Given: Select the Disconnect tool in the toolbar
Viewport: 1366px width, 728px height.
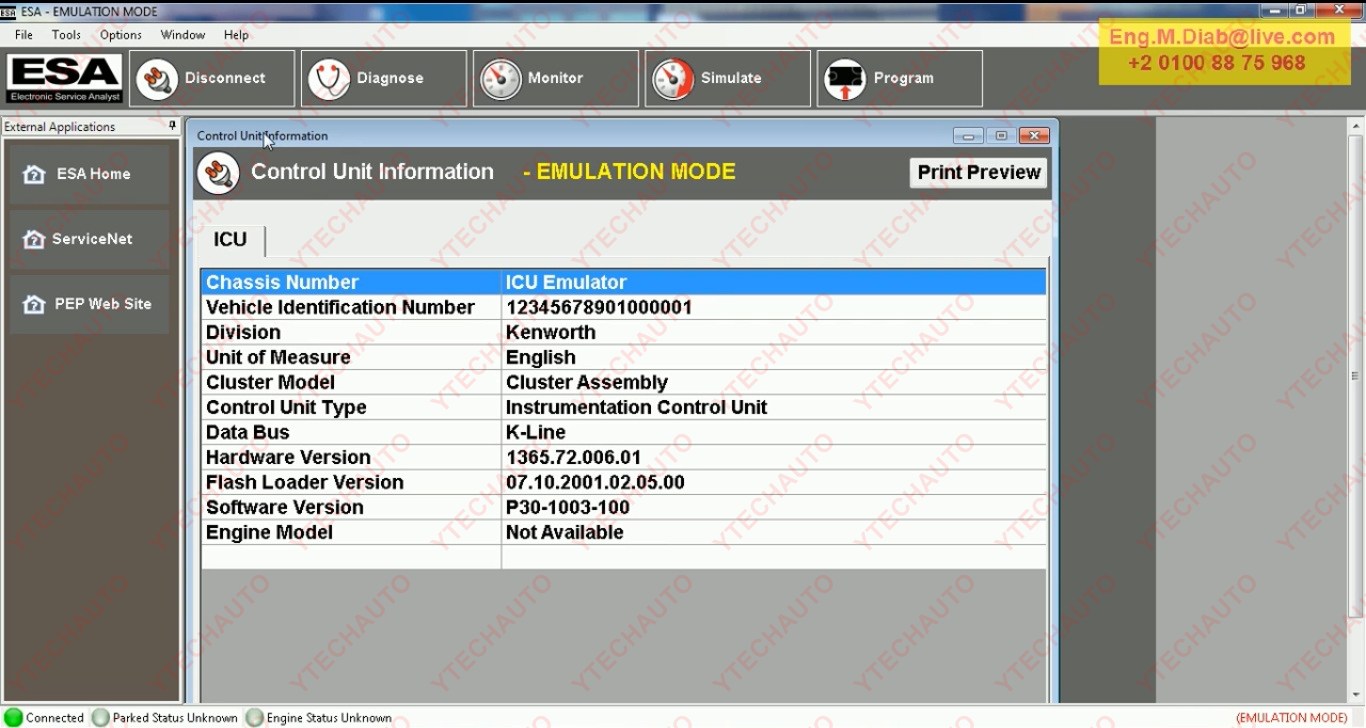Looking at the screenshot, I should point(211,78).
